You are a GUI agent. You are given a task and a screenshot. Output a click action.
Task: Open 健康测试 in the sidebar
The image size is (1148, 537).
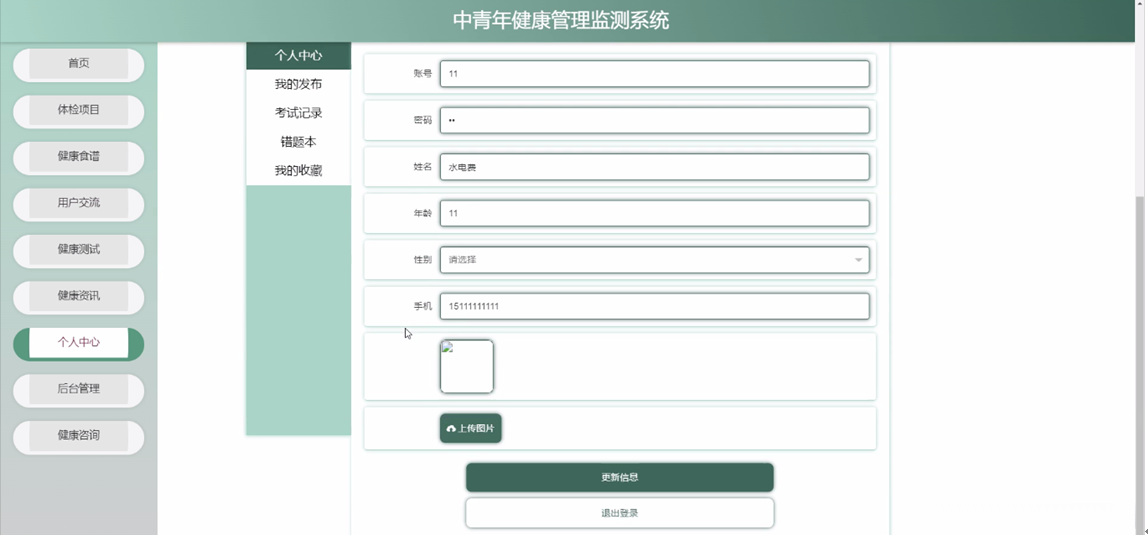pyautogui.click(x=78, y=251)
